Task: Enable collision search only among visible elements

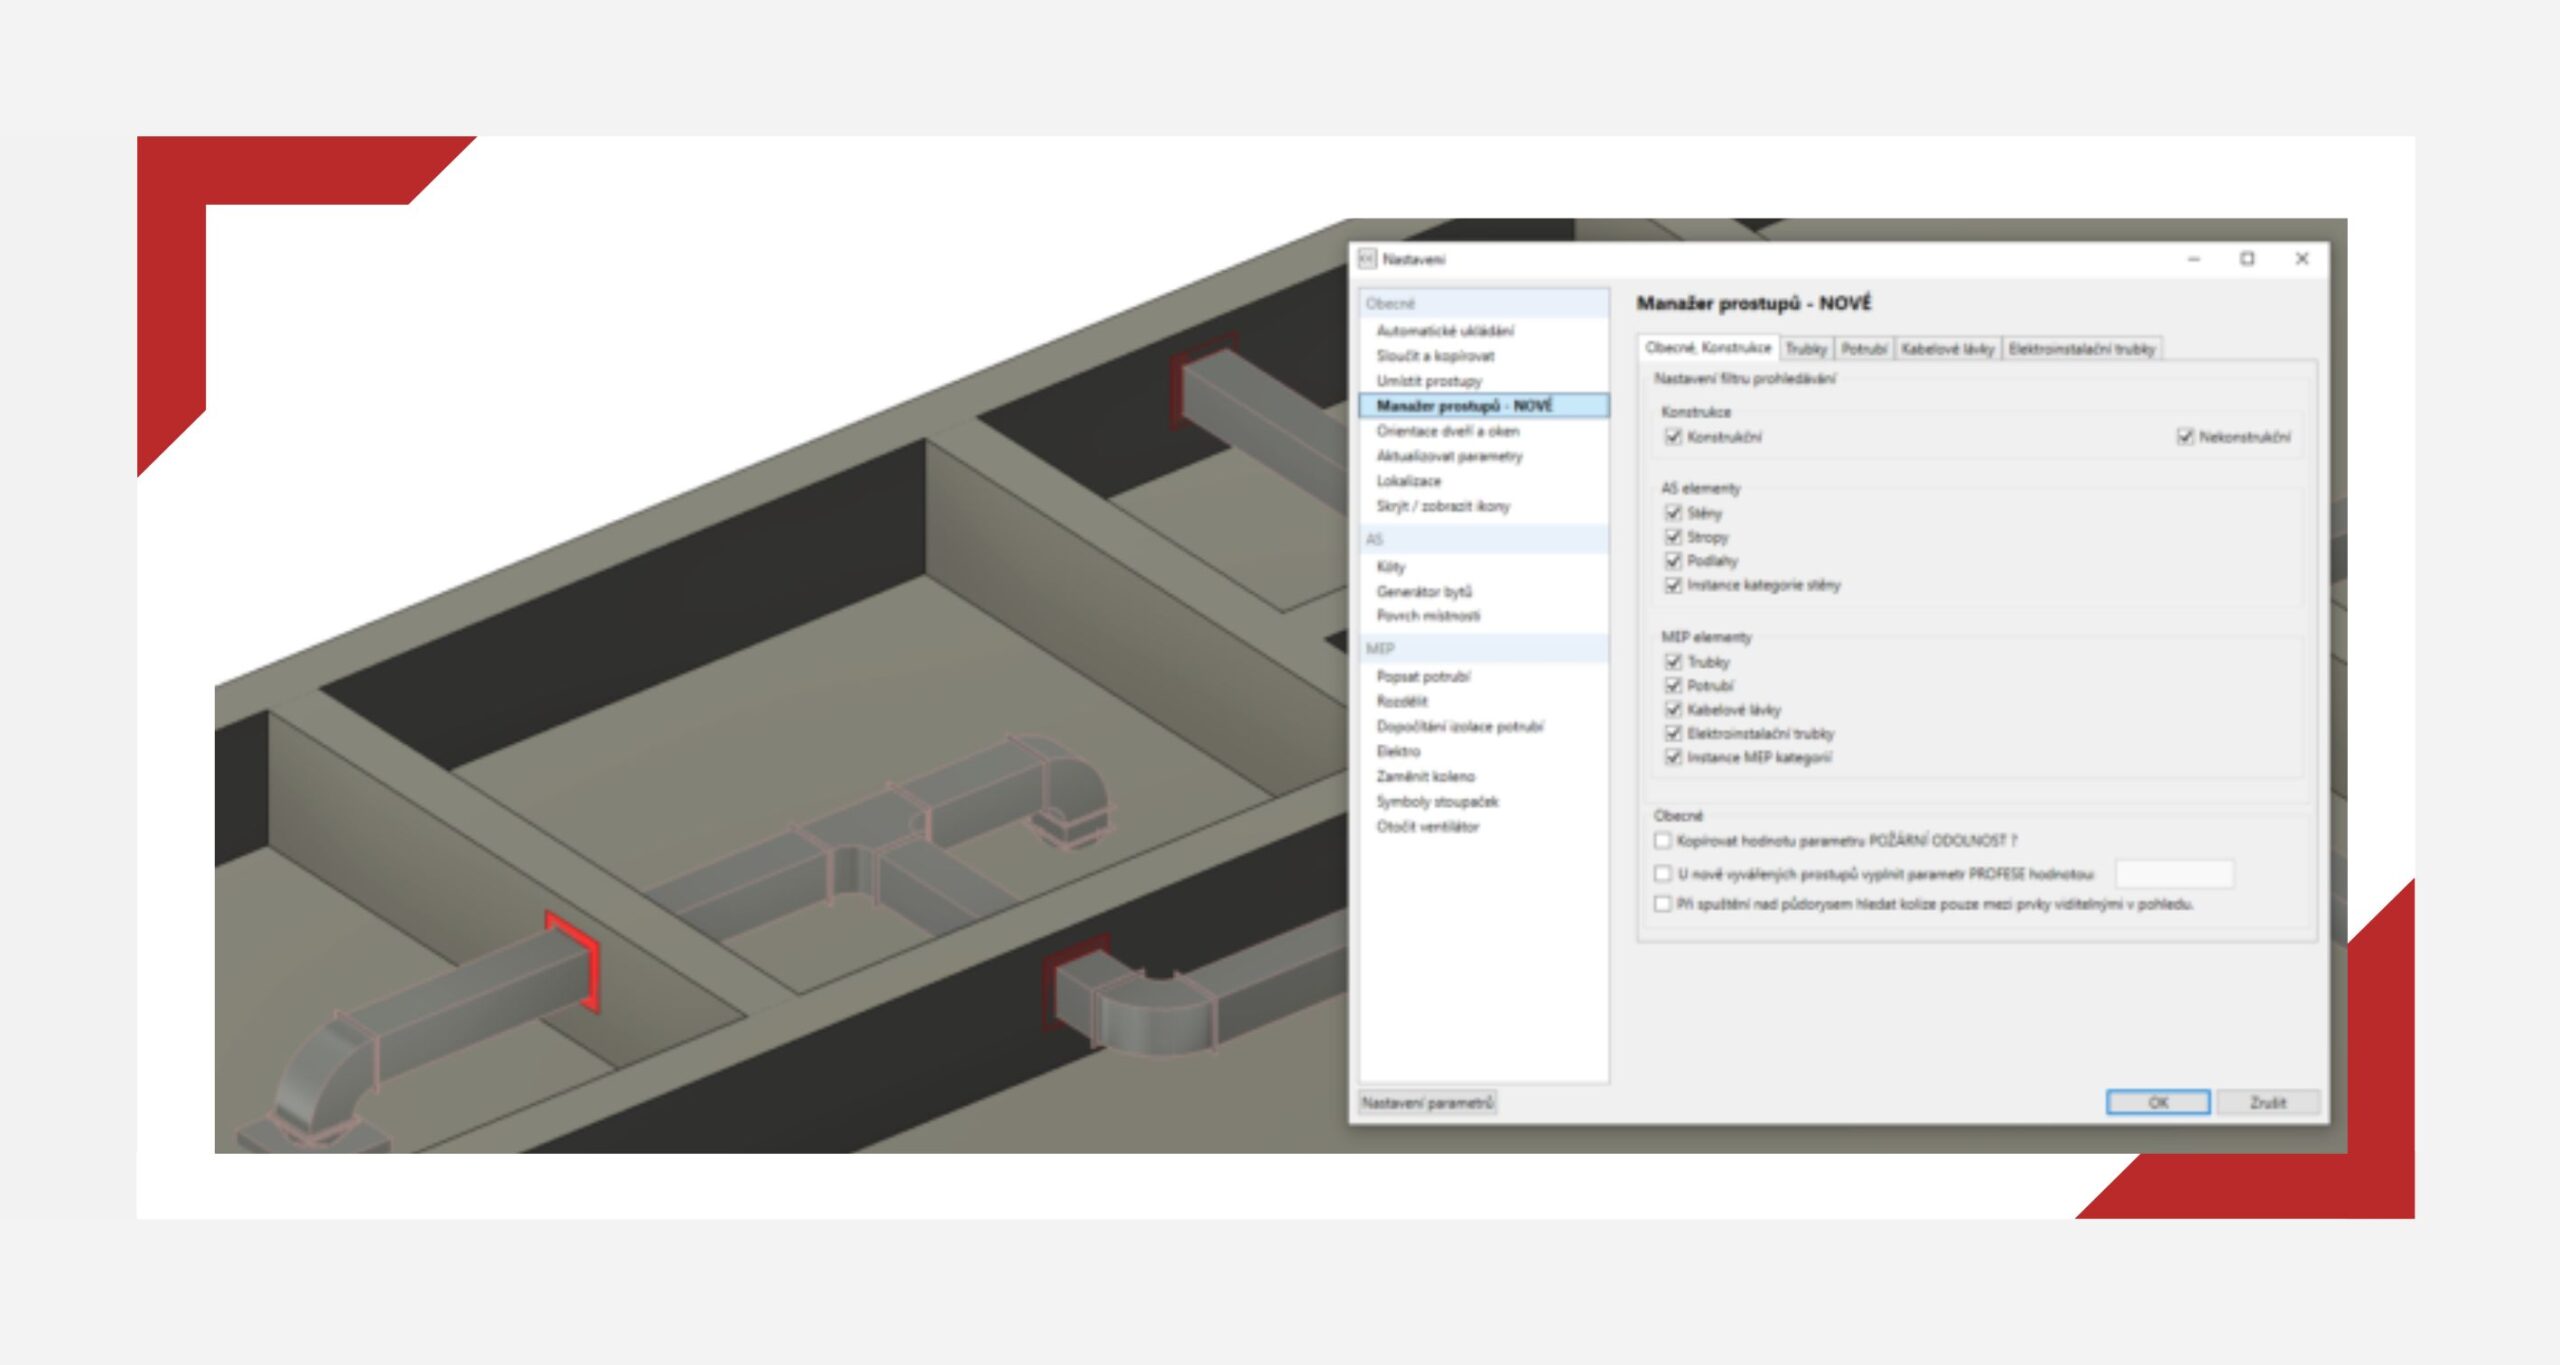Action: [x=1662, y=904]
